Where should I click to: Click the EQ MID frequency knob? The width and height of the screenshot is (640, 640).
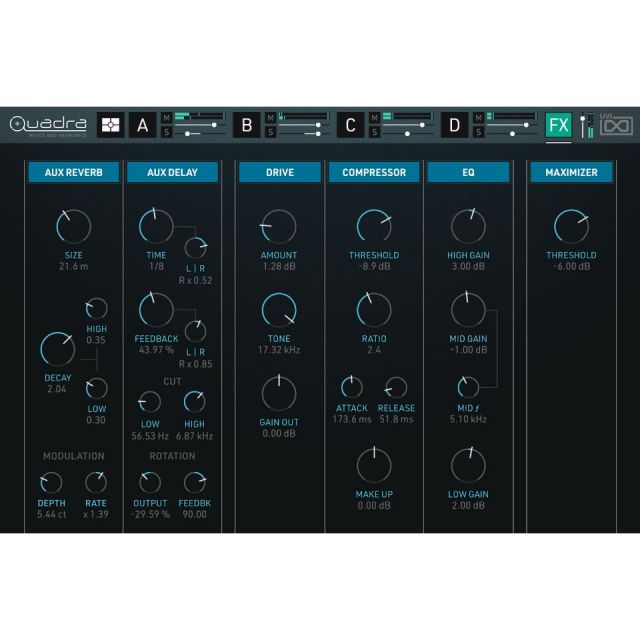[468, 387]
